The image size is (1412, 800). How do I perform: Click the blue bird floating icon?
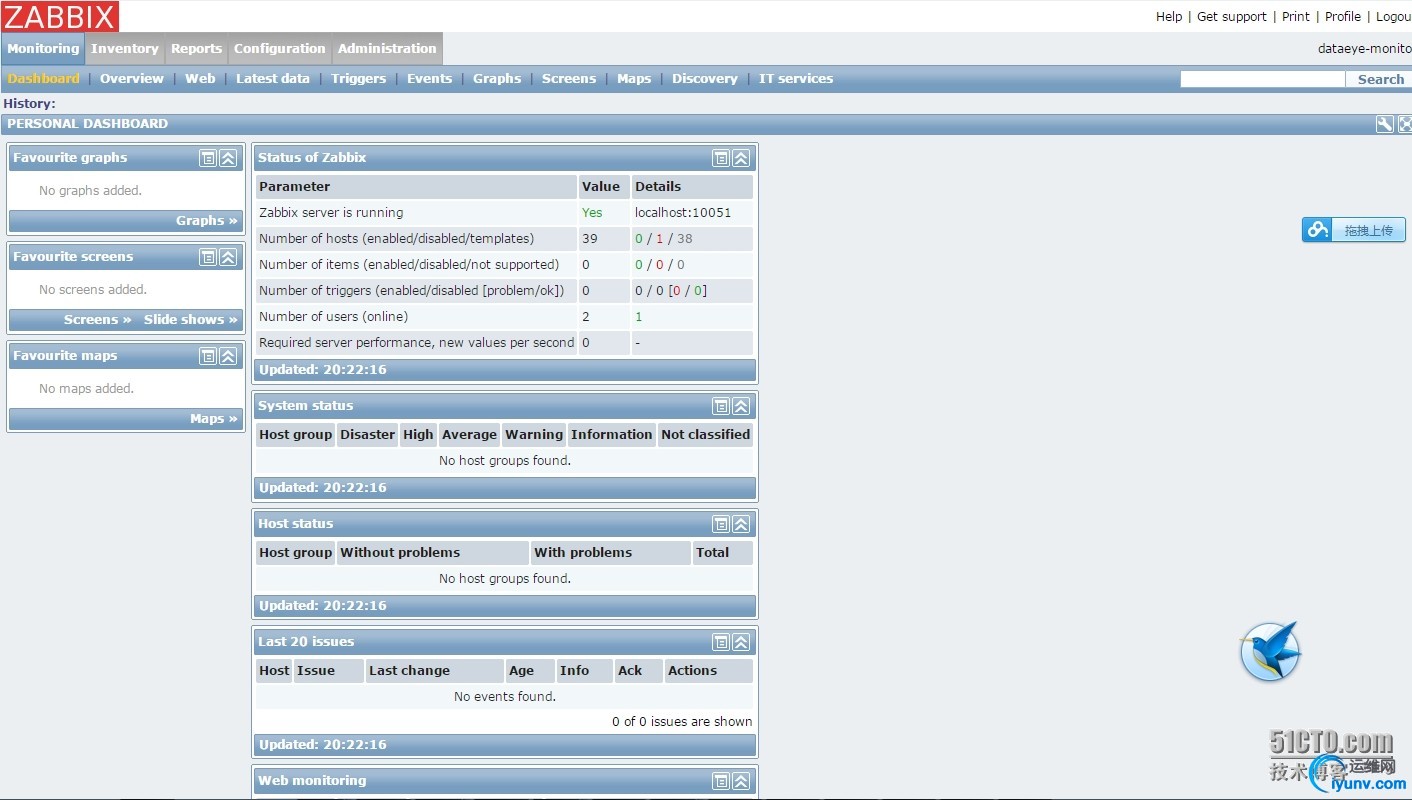coord(1270,652)
